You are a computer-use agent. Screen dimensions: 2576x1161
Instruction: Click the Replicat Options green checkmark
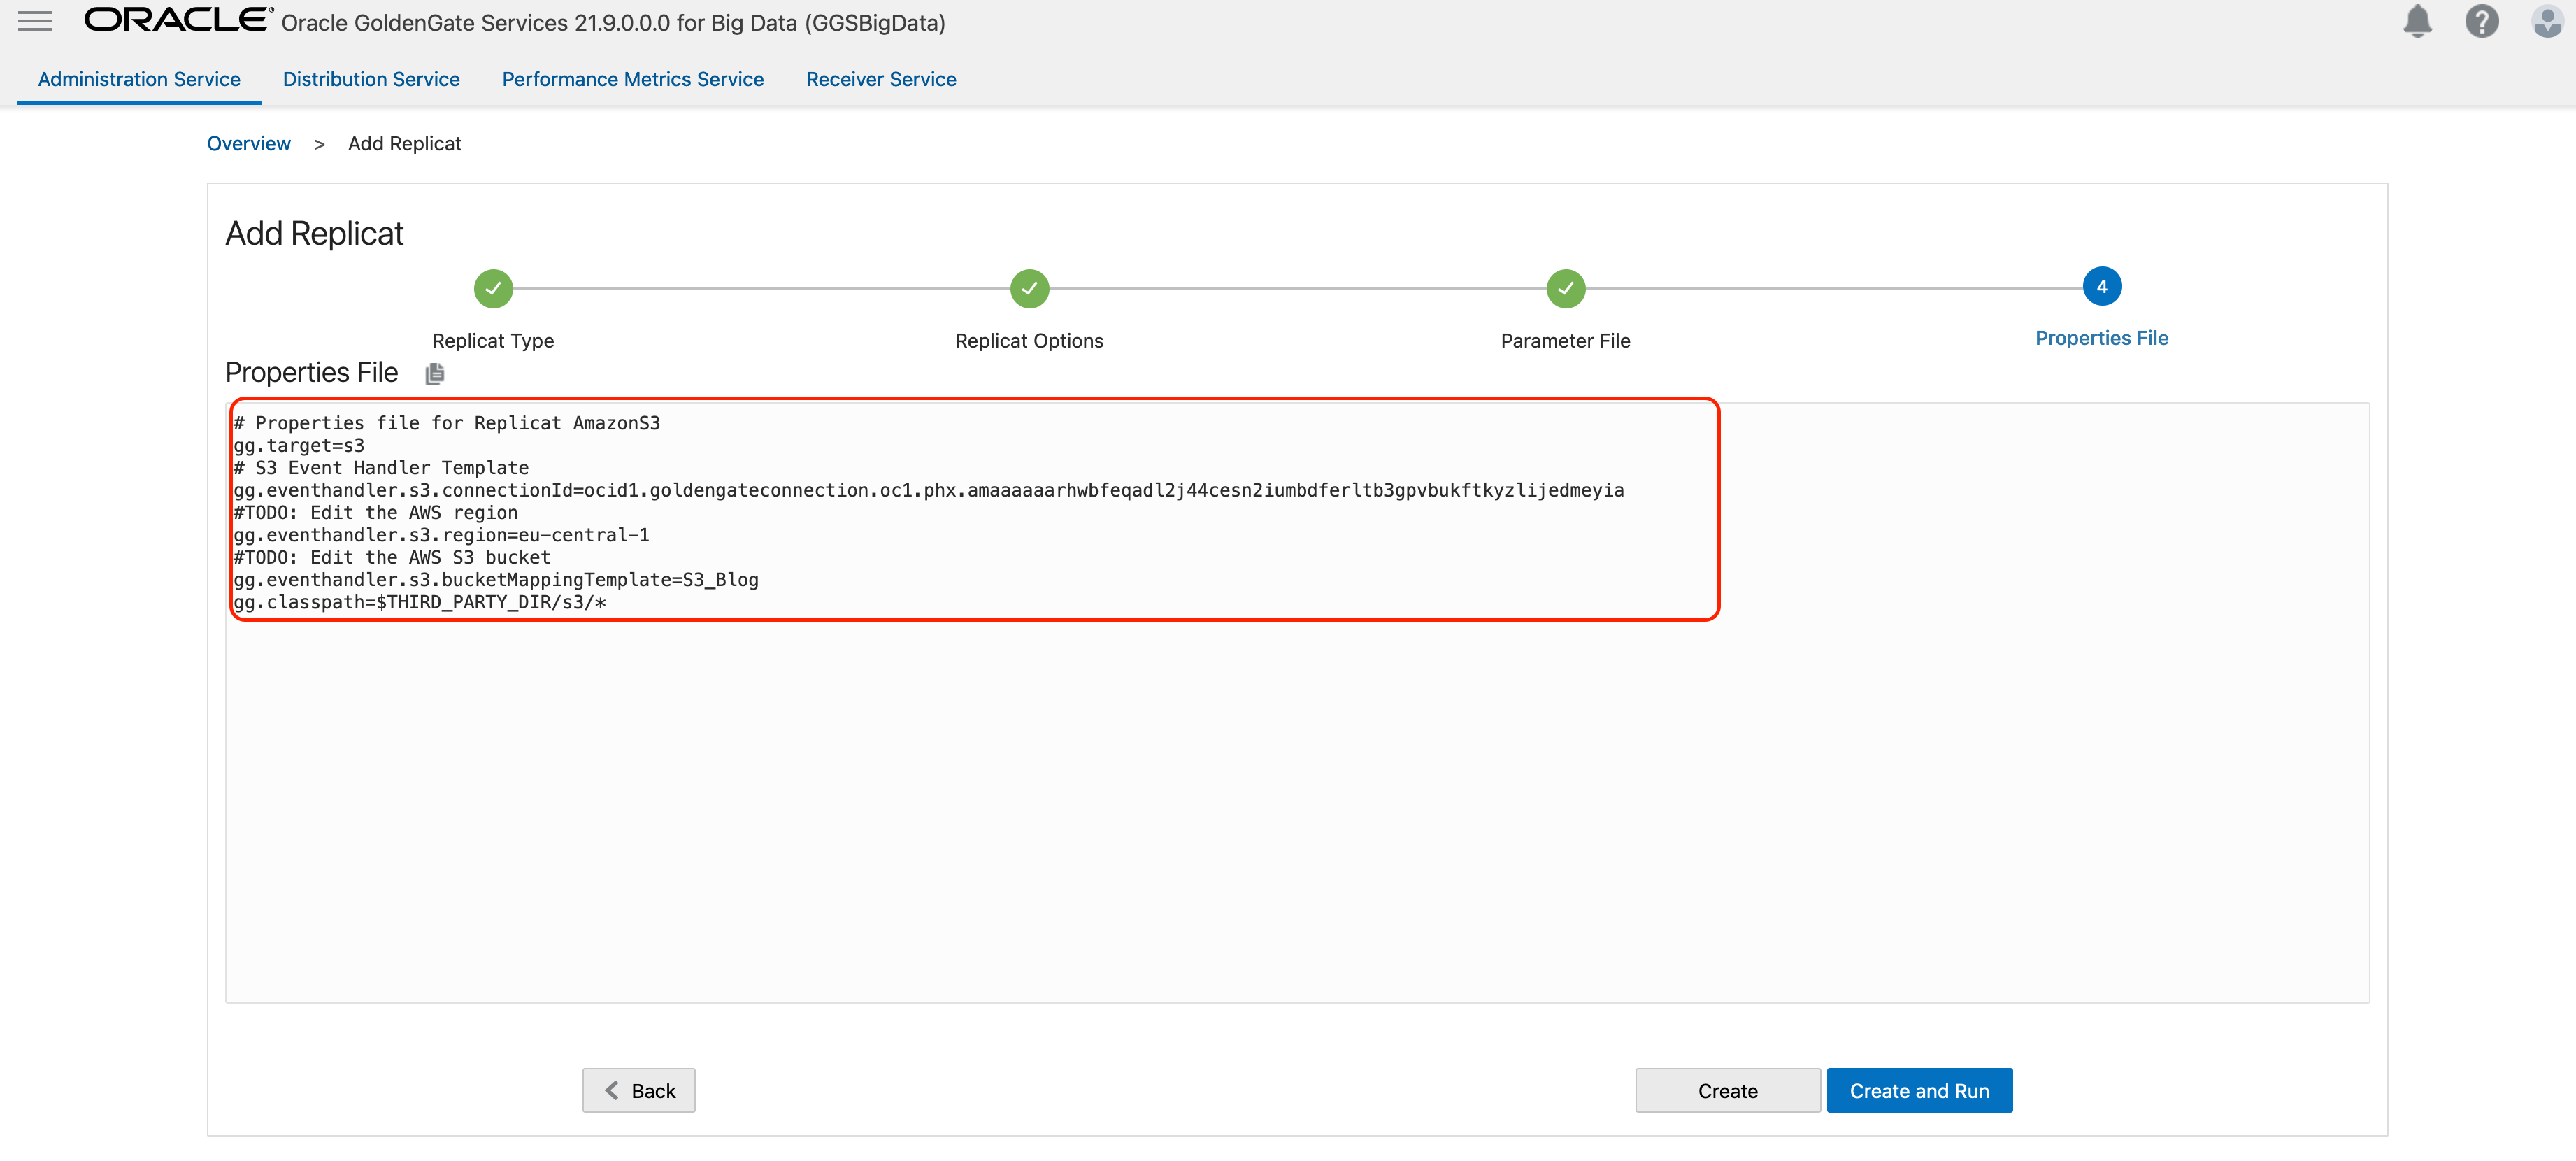tap(1029, 288)
